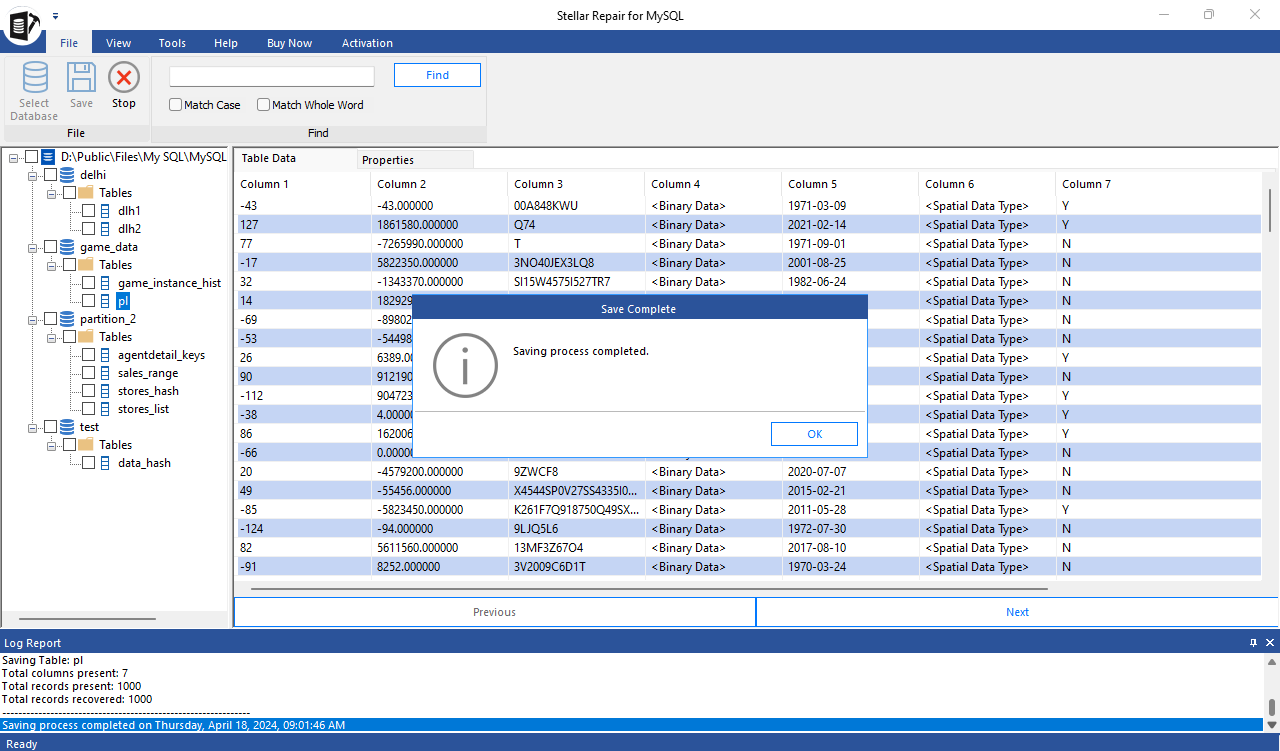
Task: Collapse the Tables node under delhi
Action: tap(52, 193)
